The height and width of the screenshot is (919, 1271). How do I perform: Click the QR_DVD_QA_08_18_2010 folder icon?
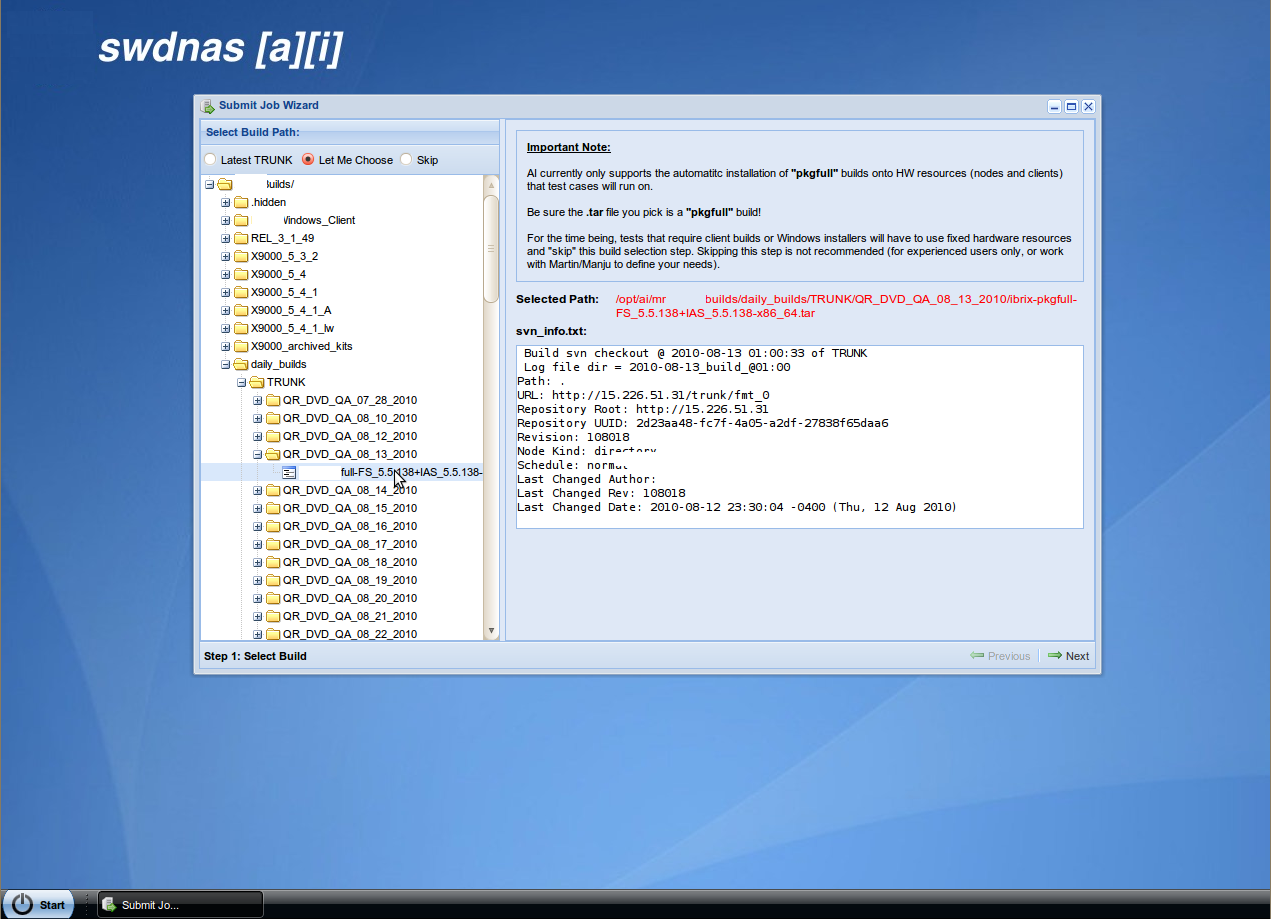273,562
